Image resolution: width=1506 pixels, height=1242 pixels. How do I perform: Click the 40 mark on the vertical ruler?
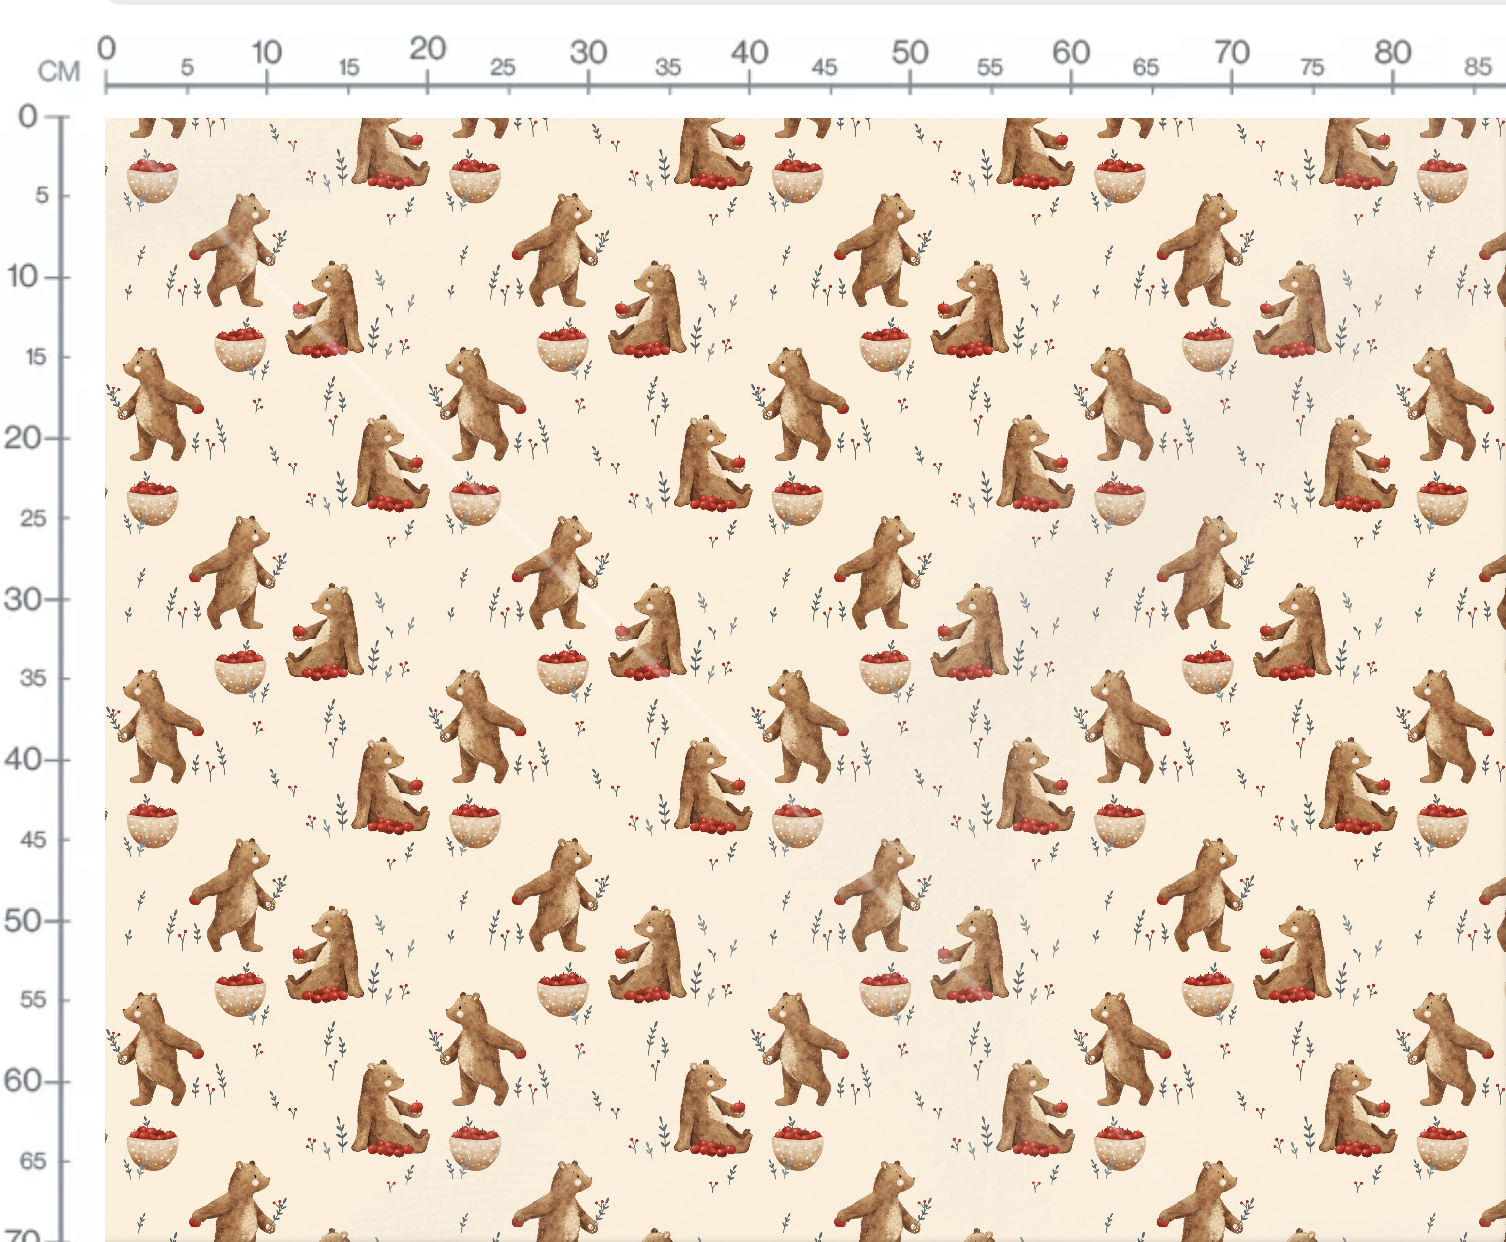[x=23, y=759]
